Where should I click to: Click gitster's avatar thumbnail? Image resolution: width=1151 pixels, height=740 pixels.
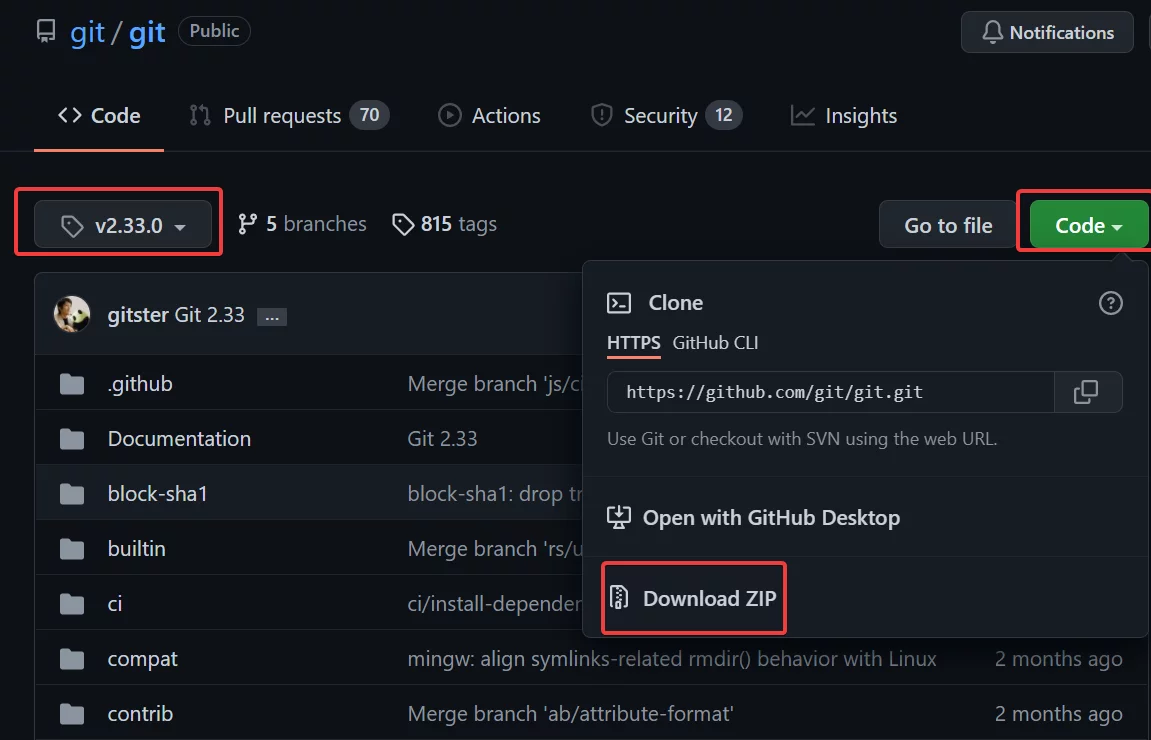(72, 315)
